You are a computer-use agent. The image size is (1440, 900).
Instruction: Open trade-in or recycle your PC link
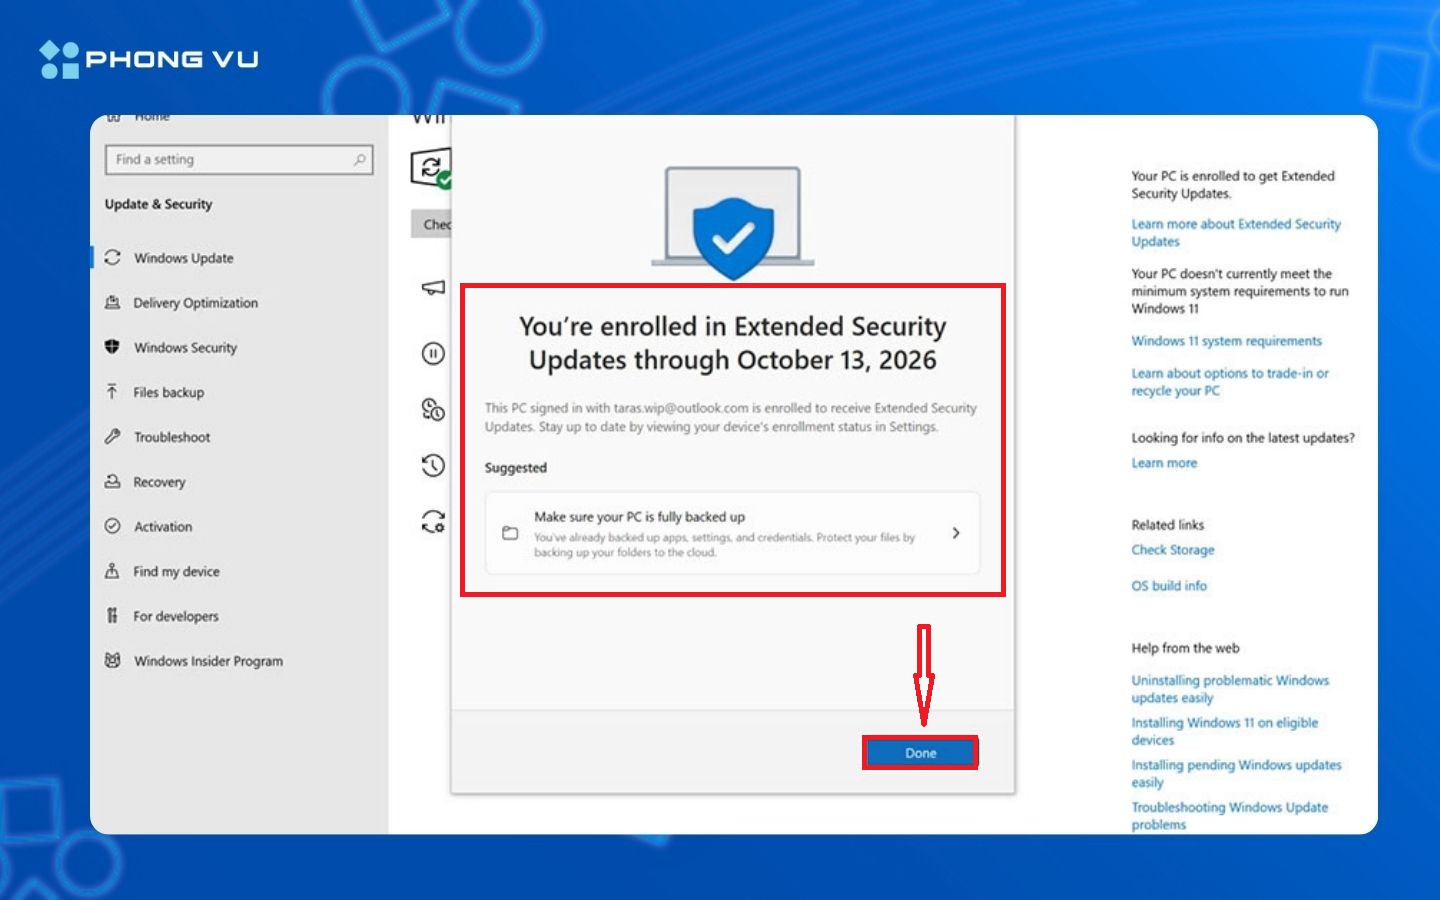pyautogui.click(x=1230, y=382)
